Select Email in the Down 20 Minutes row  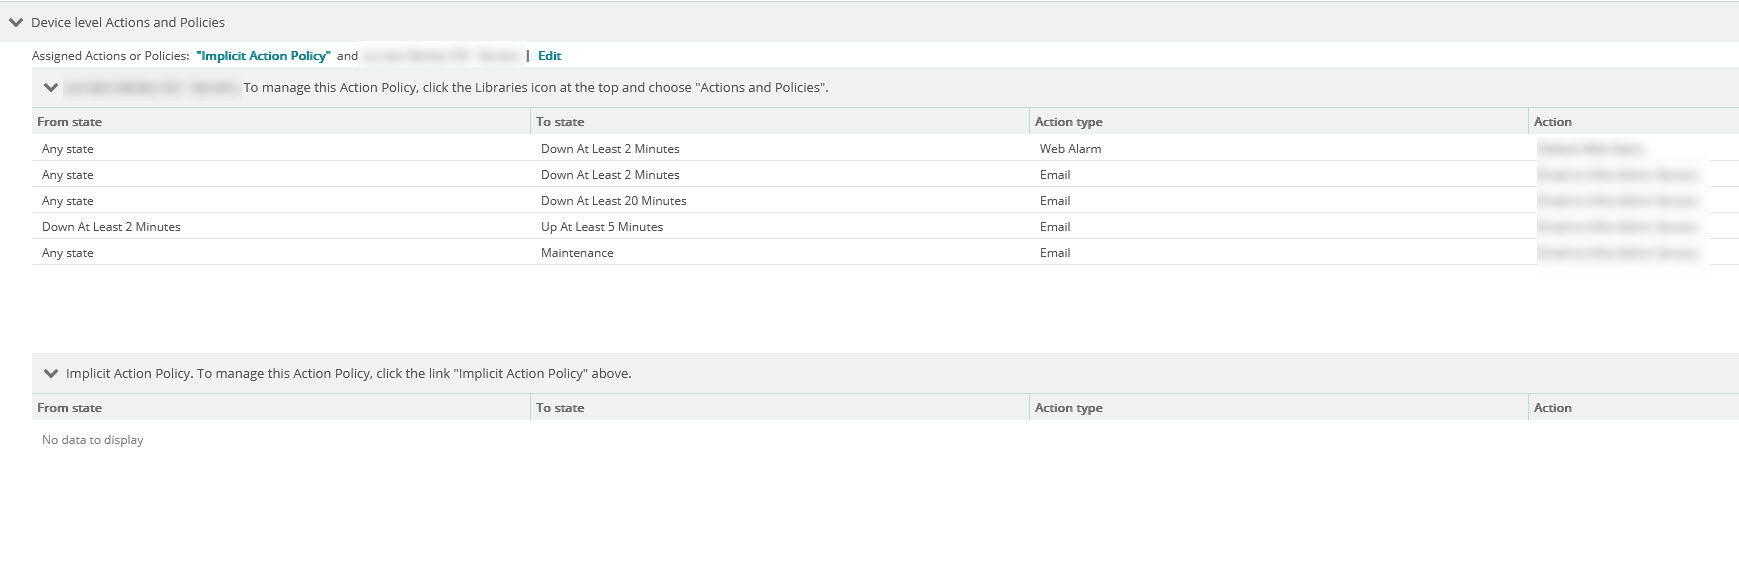pyautogui.click(x=1055, y=201)
